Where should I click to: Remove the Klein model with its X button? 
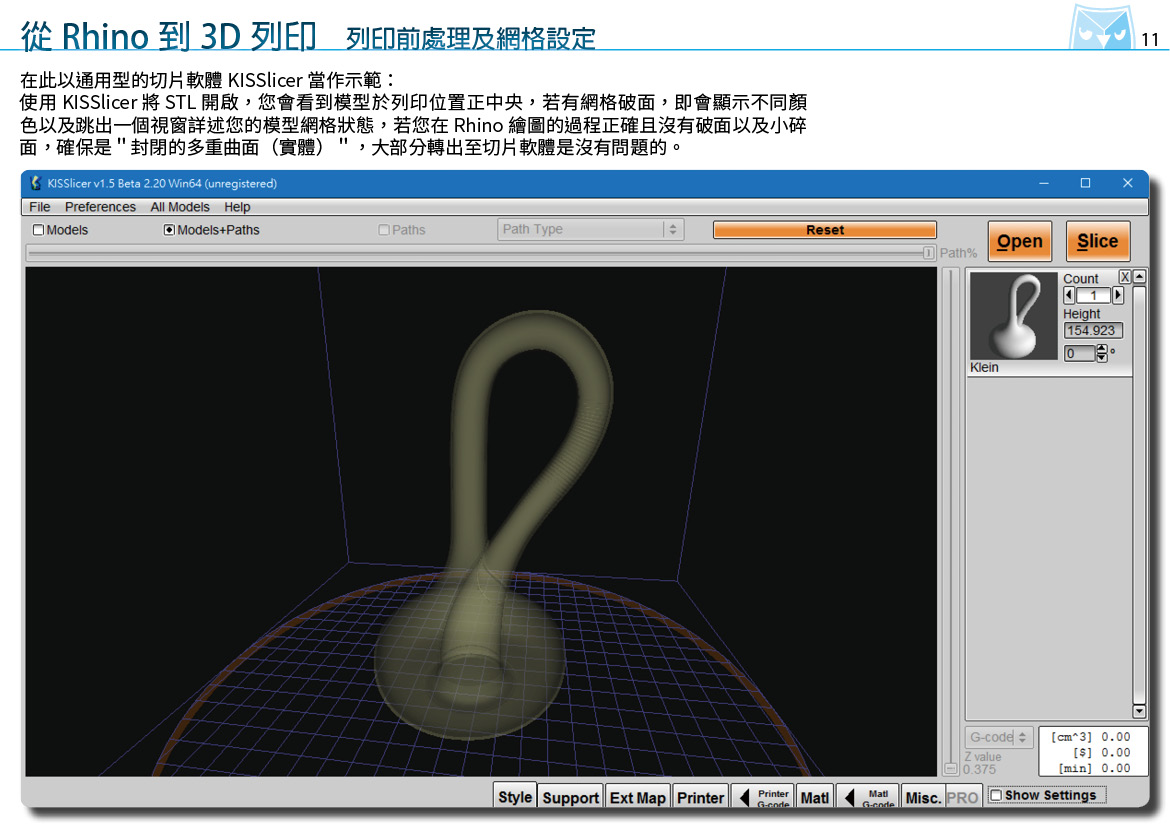click(x=1124, y=277)
